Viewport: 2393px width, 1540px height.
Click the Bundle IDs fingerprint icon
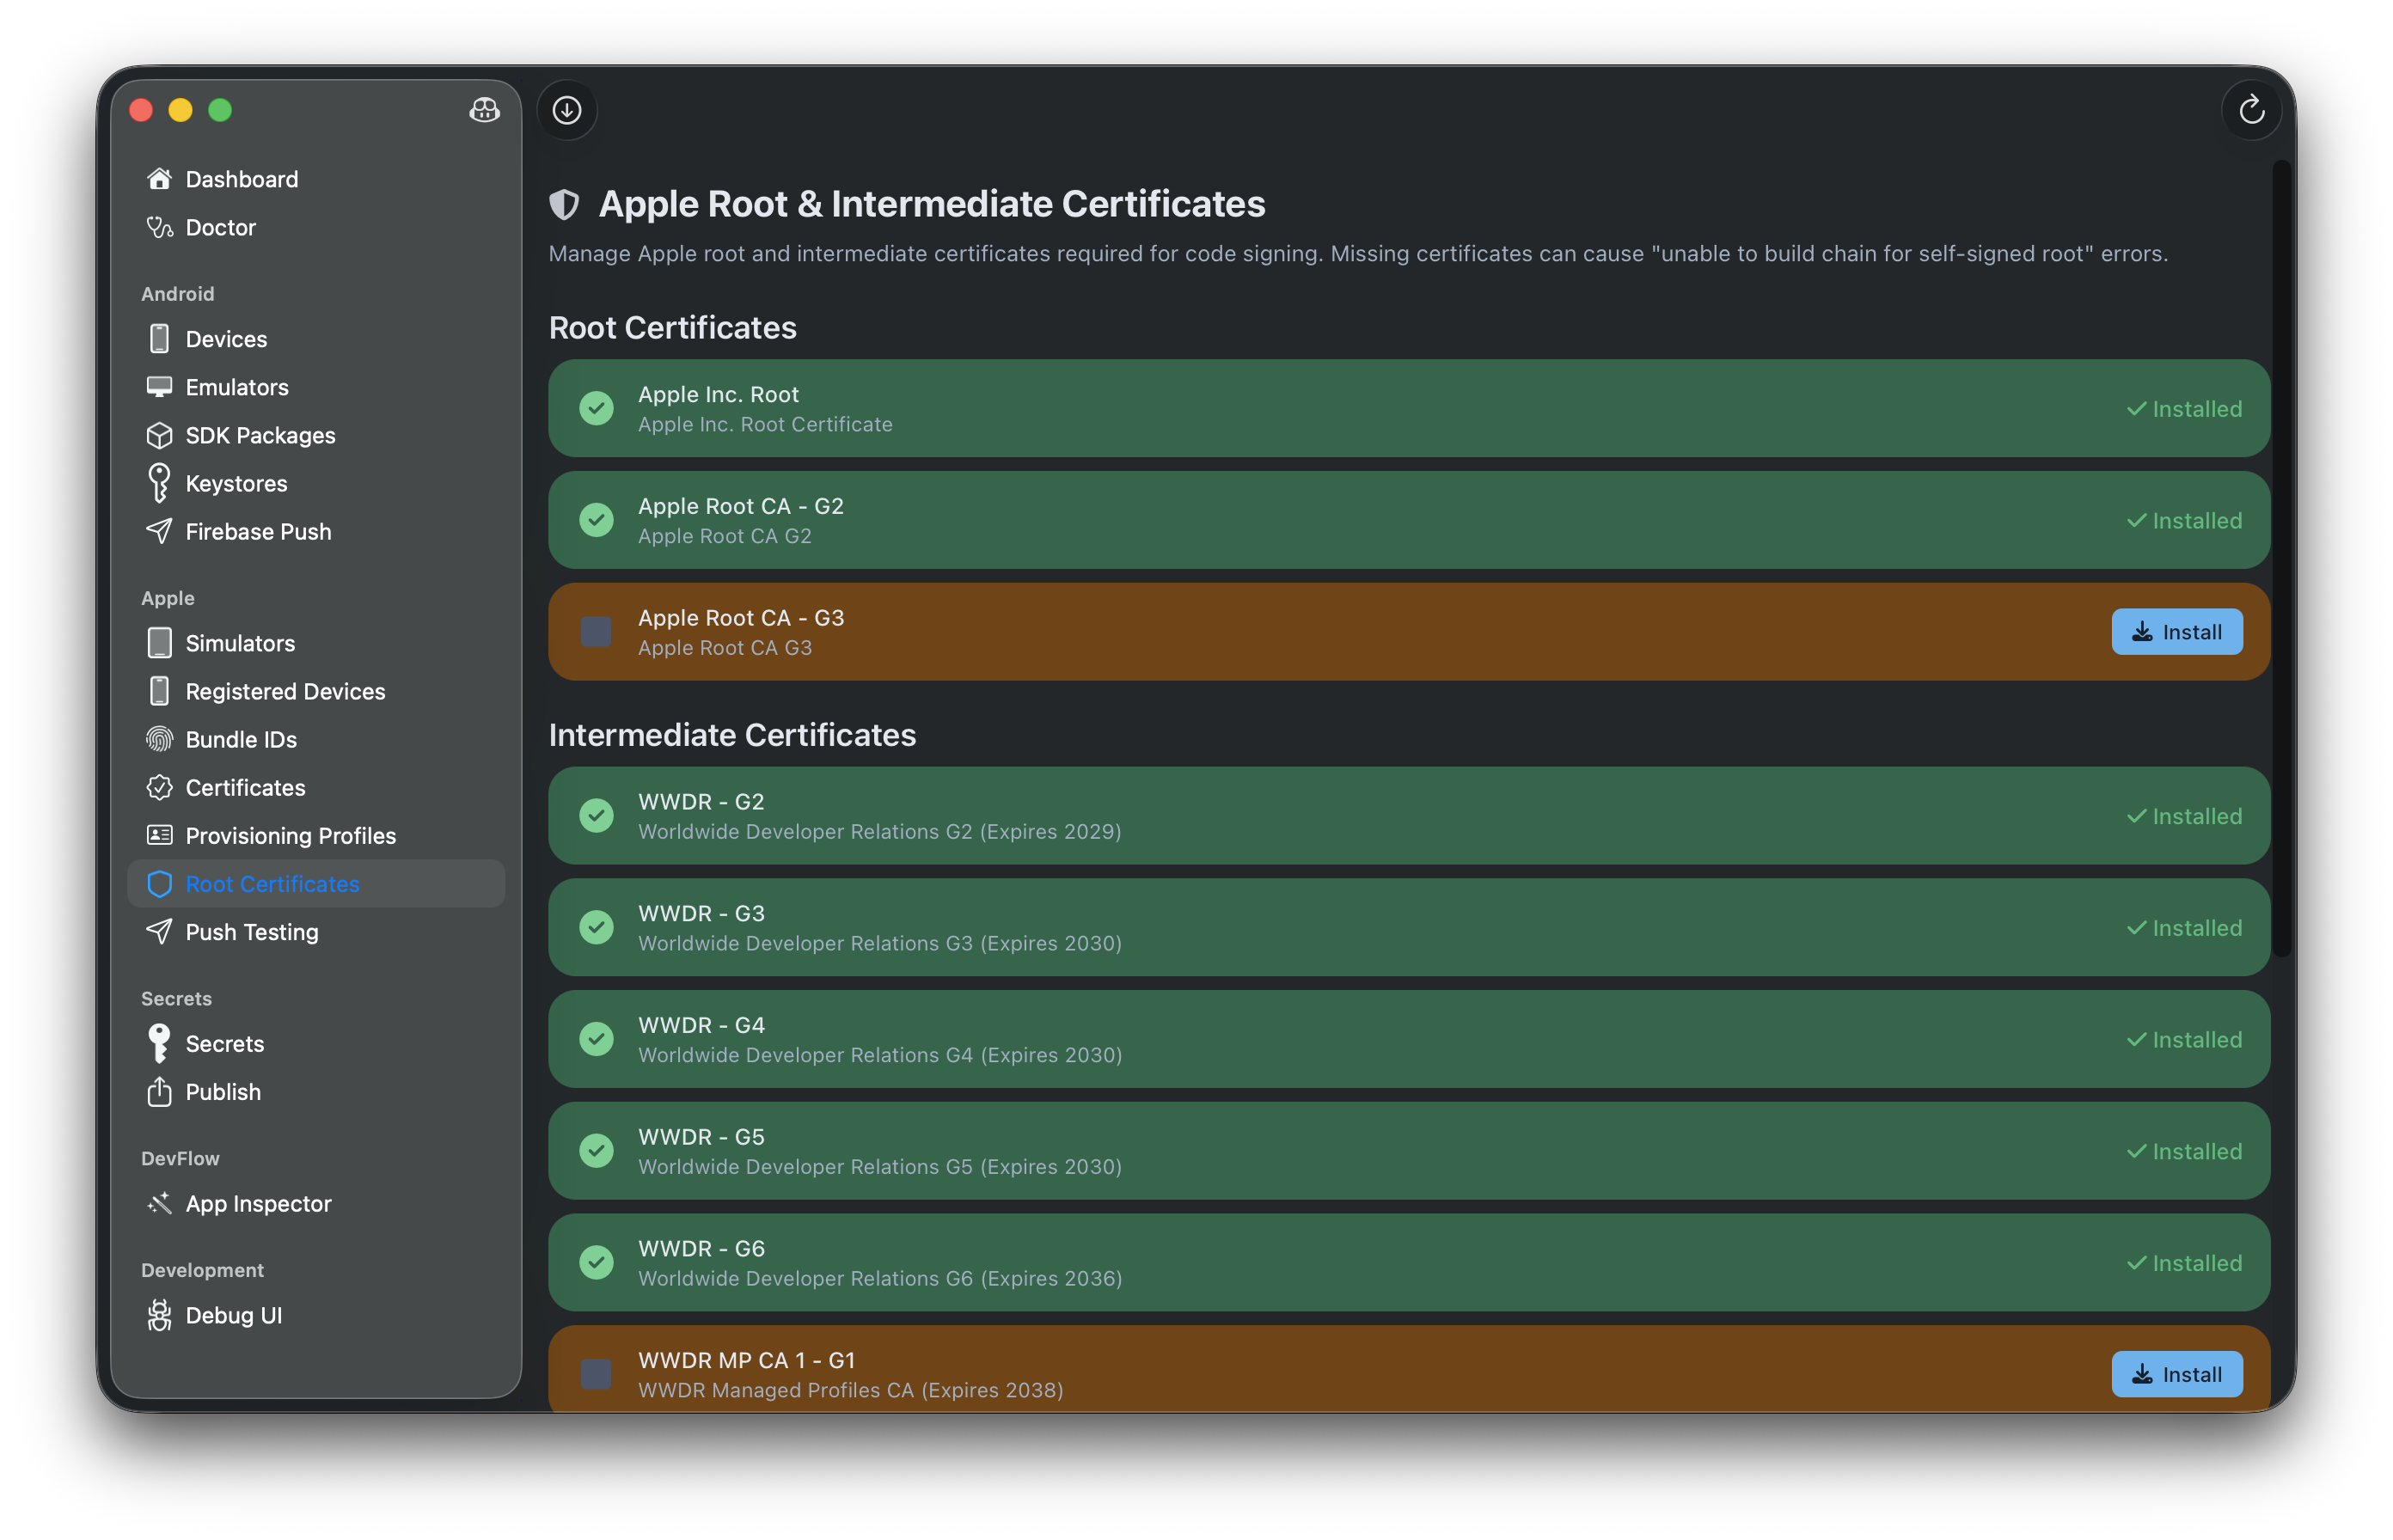tap(159, 739)
